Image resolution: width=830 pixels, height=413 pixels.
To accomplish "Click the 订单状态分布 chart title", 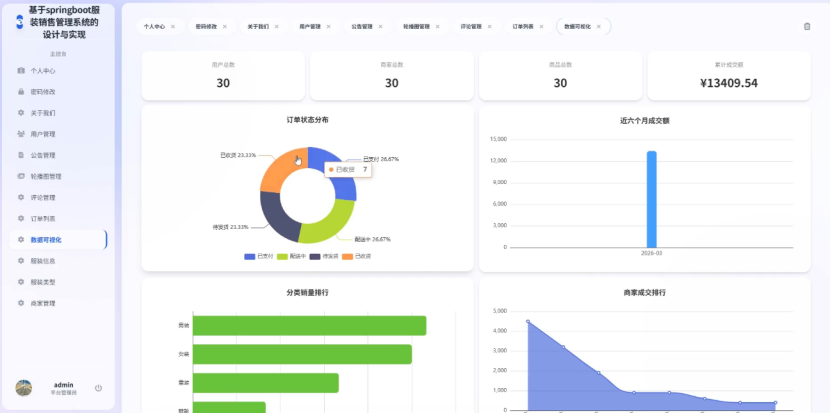I will [x=308, y=120].
